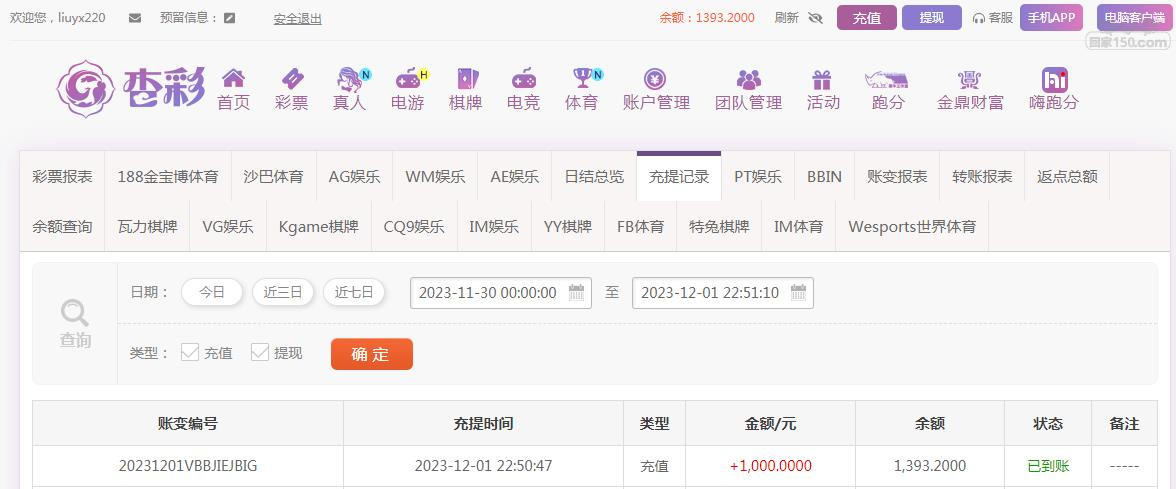Image resolution: width=1176 pixels, height=489 pixels.
Task: Click the mail envelope icon
Action: pos(135,18)
